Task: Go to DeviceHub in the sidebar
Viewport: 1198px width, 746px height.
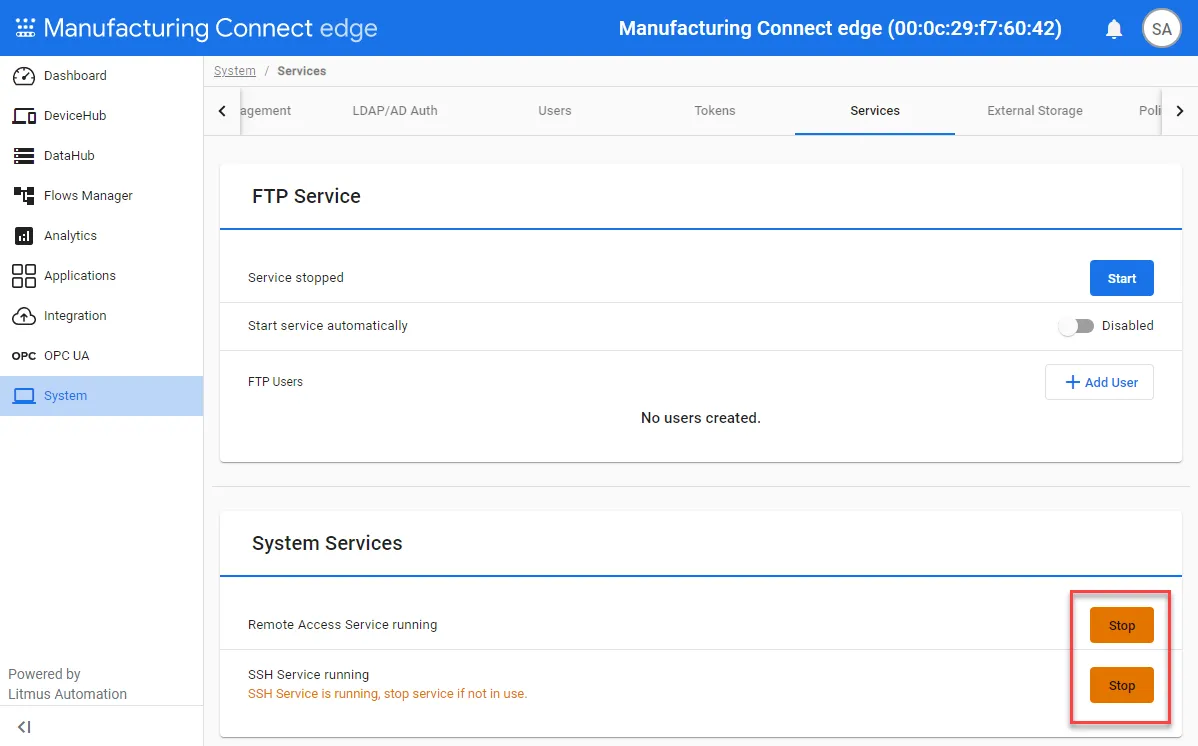Action: click(102, 115)
